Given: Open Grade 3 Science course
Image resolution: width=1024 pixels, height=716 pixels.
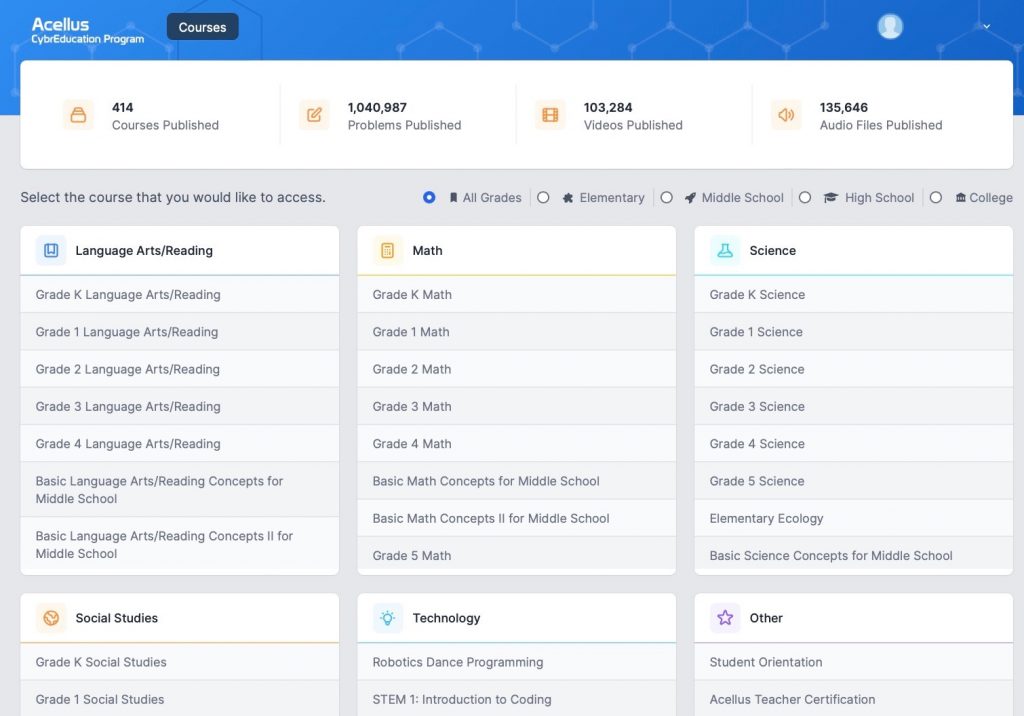Looking at the screenshot, I should 854,406.
